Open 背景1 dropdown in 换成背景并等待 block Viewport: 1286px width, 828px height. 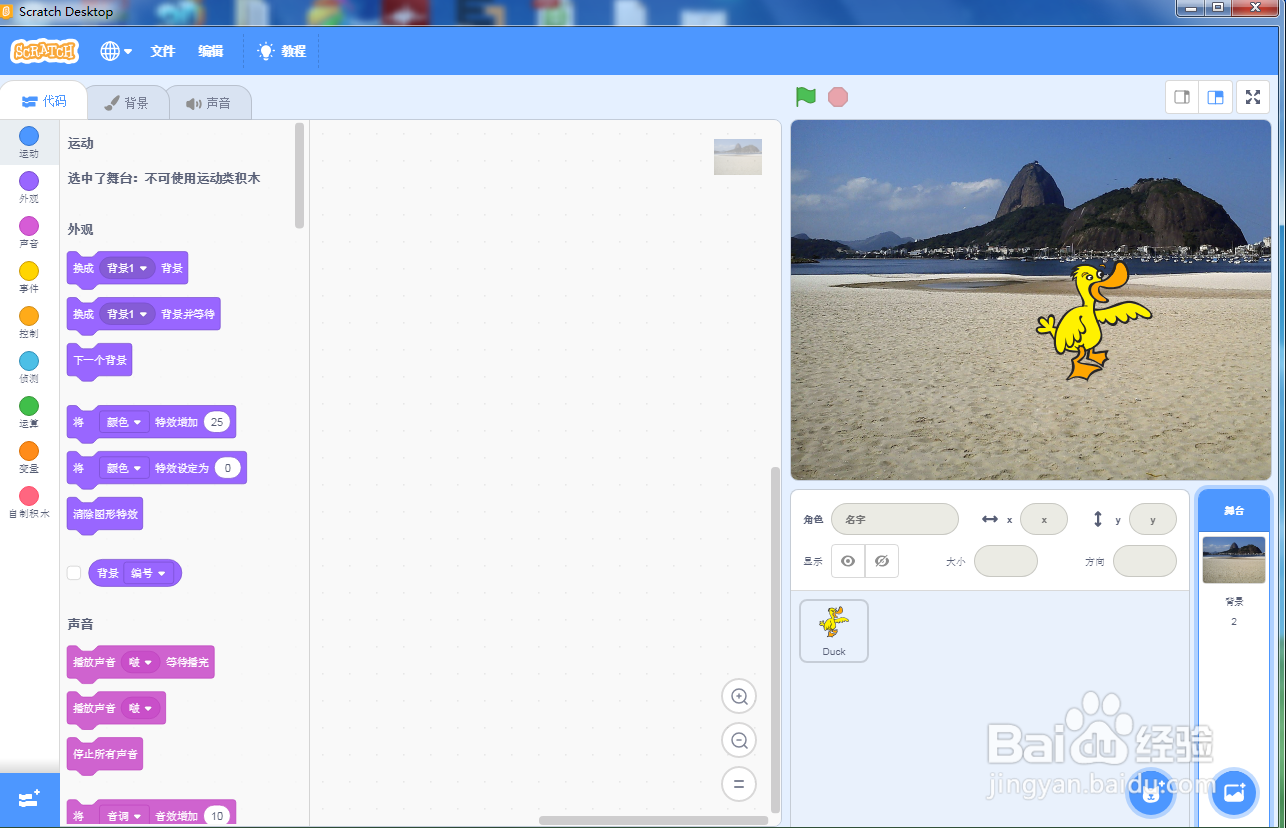click(126, 314)
